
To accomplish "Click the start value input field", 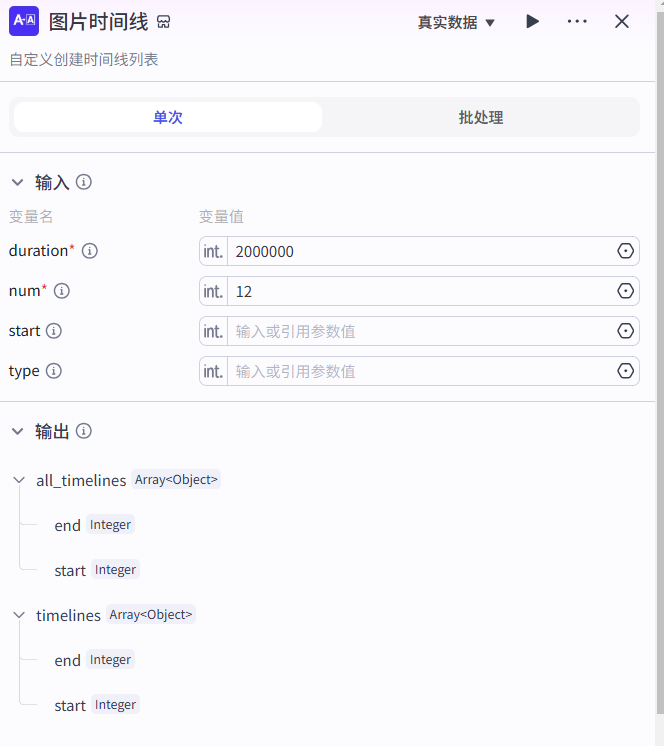I will (420, 331).
